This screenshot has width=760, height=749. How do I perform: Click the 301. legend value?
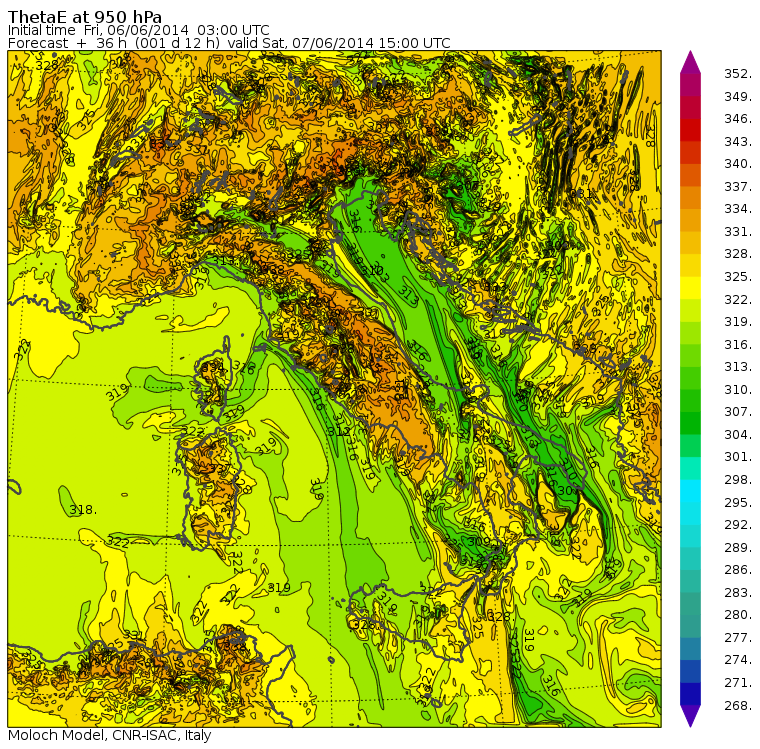738,457
